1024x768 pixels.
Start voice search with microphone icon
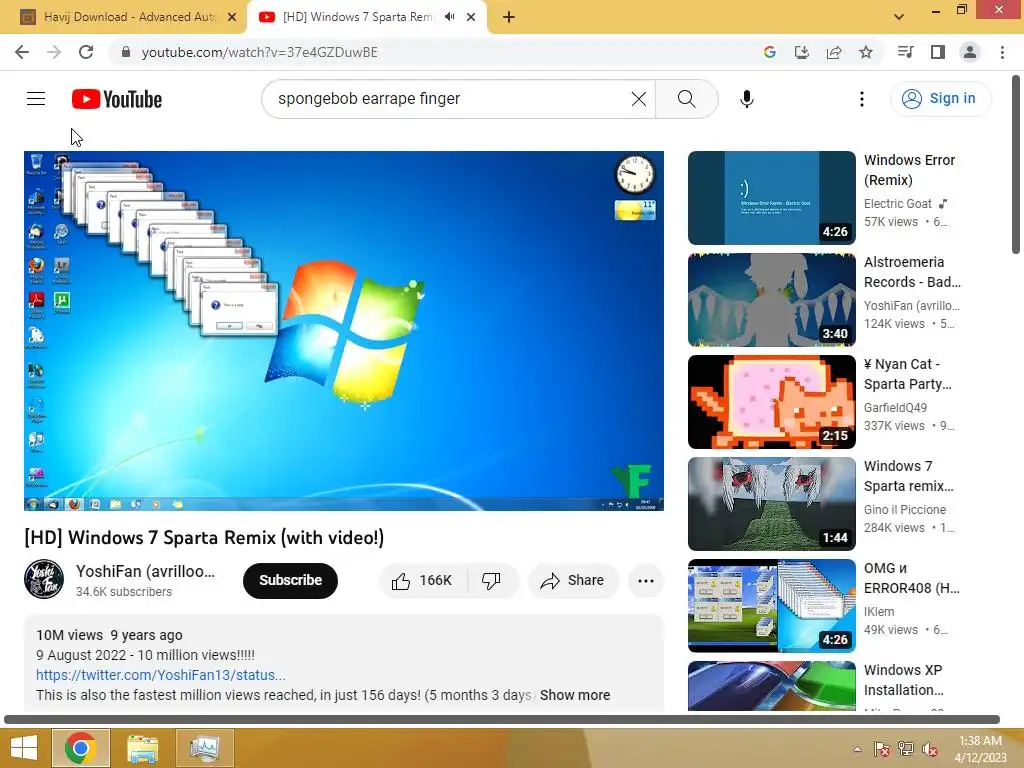pyautogui.click(x=746, y=99)
